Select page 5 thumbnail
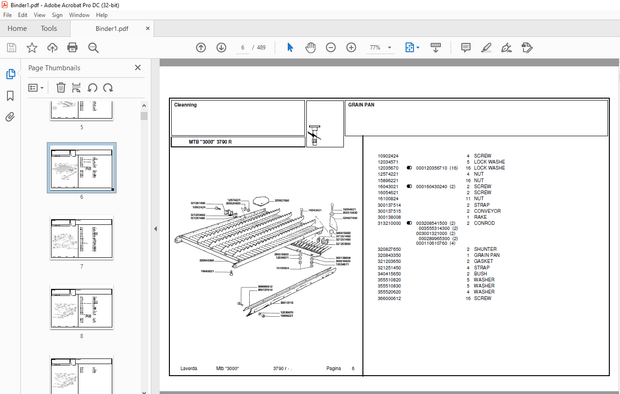620x394 pixels. point(82,110)
